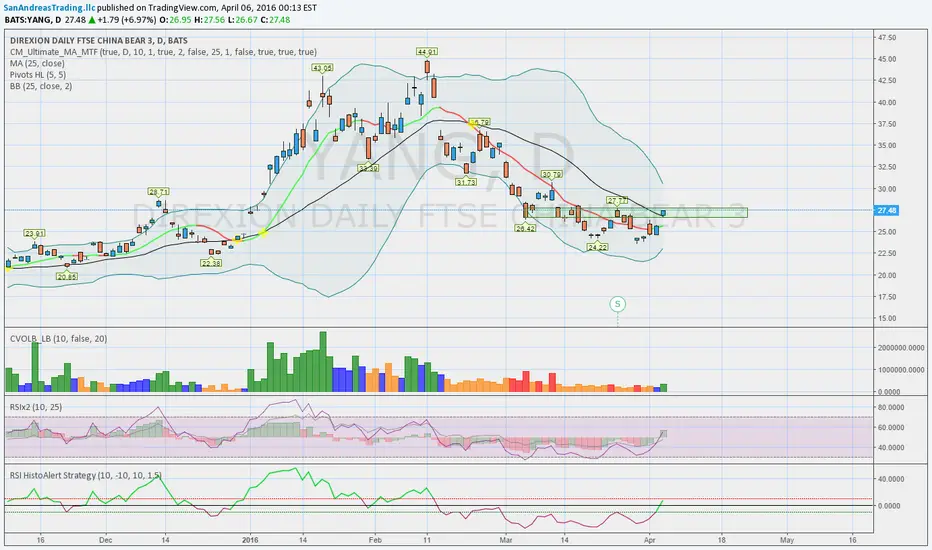932x550 pixels.
Task: Select the MA (25, close) indicator legend
Action: pyautogui.click(x=37, y=64)
